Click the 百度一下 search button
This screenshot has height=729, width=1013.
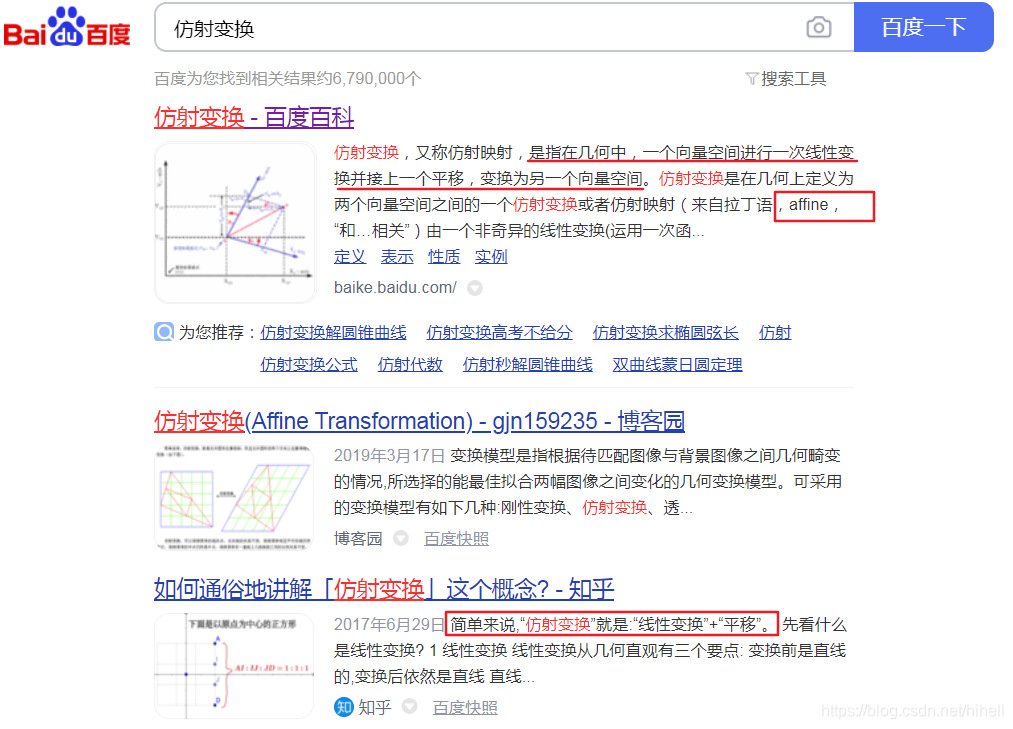922,27
